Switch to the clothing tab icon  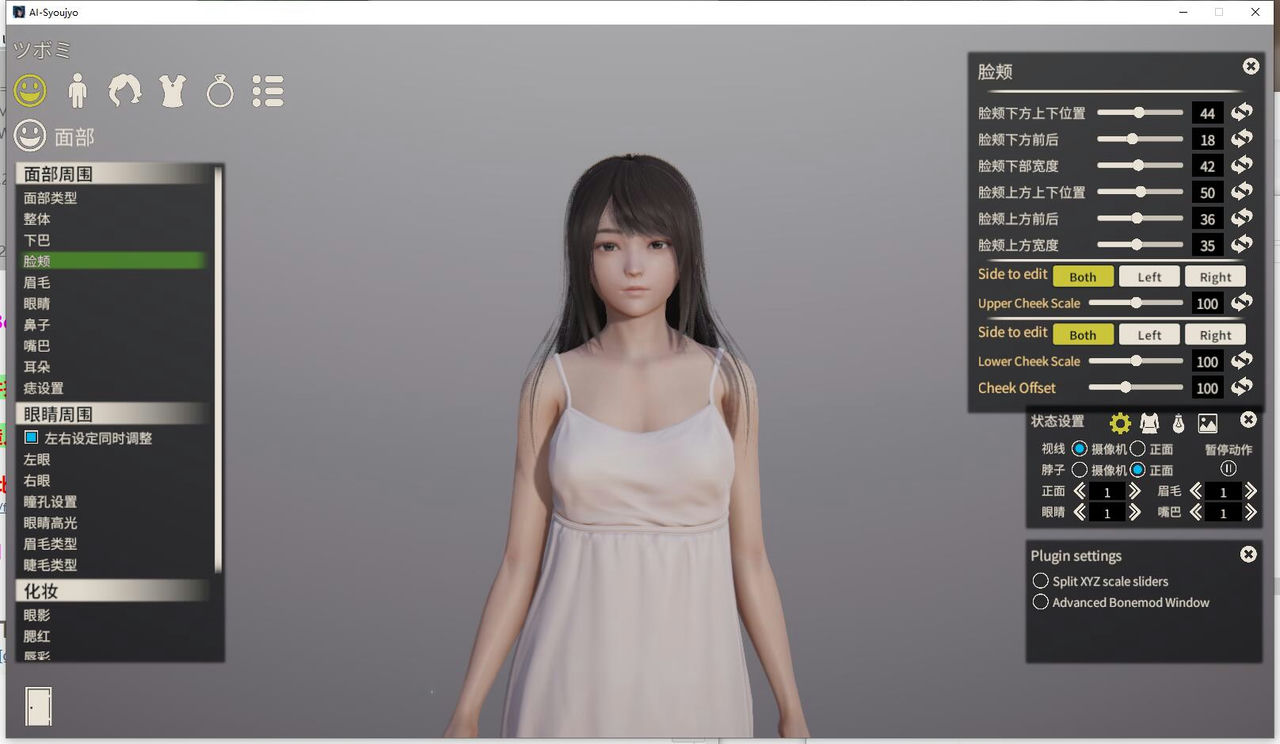pyautogui.click(x=172, y=90)
